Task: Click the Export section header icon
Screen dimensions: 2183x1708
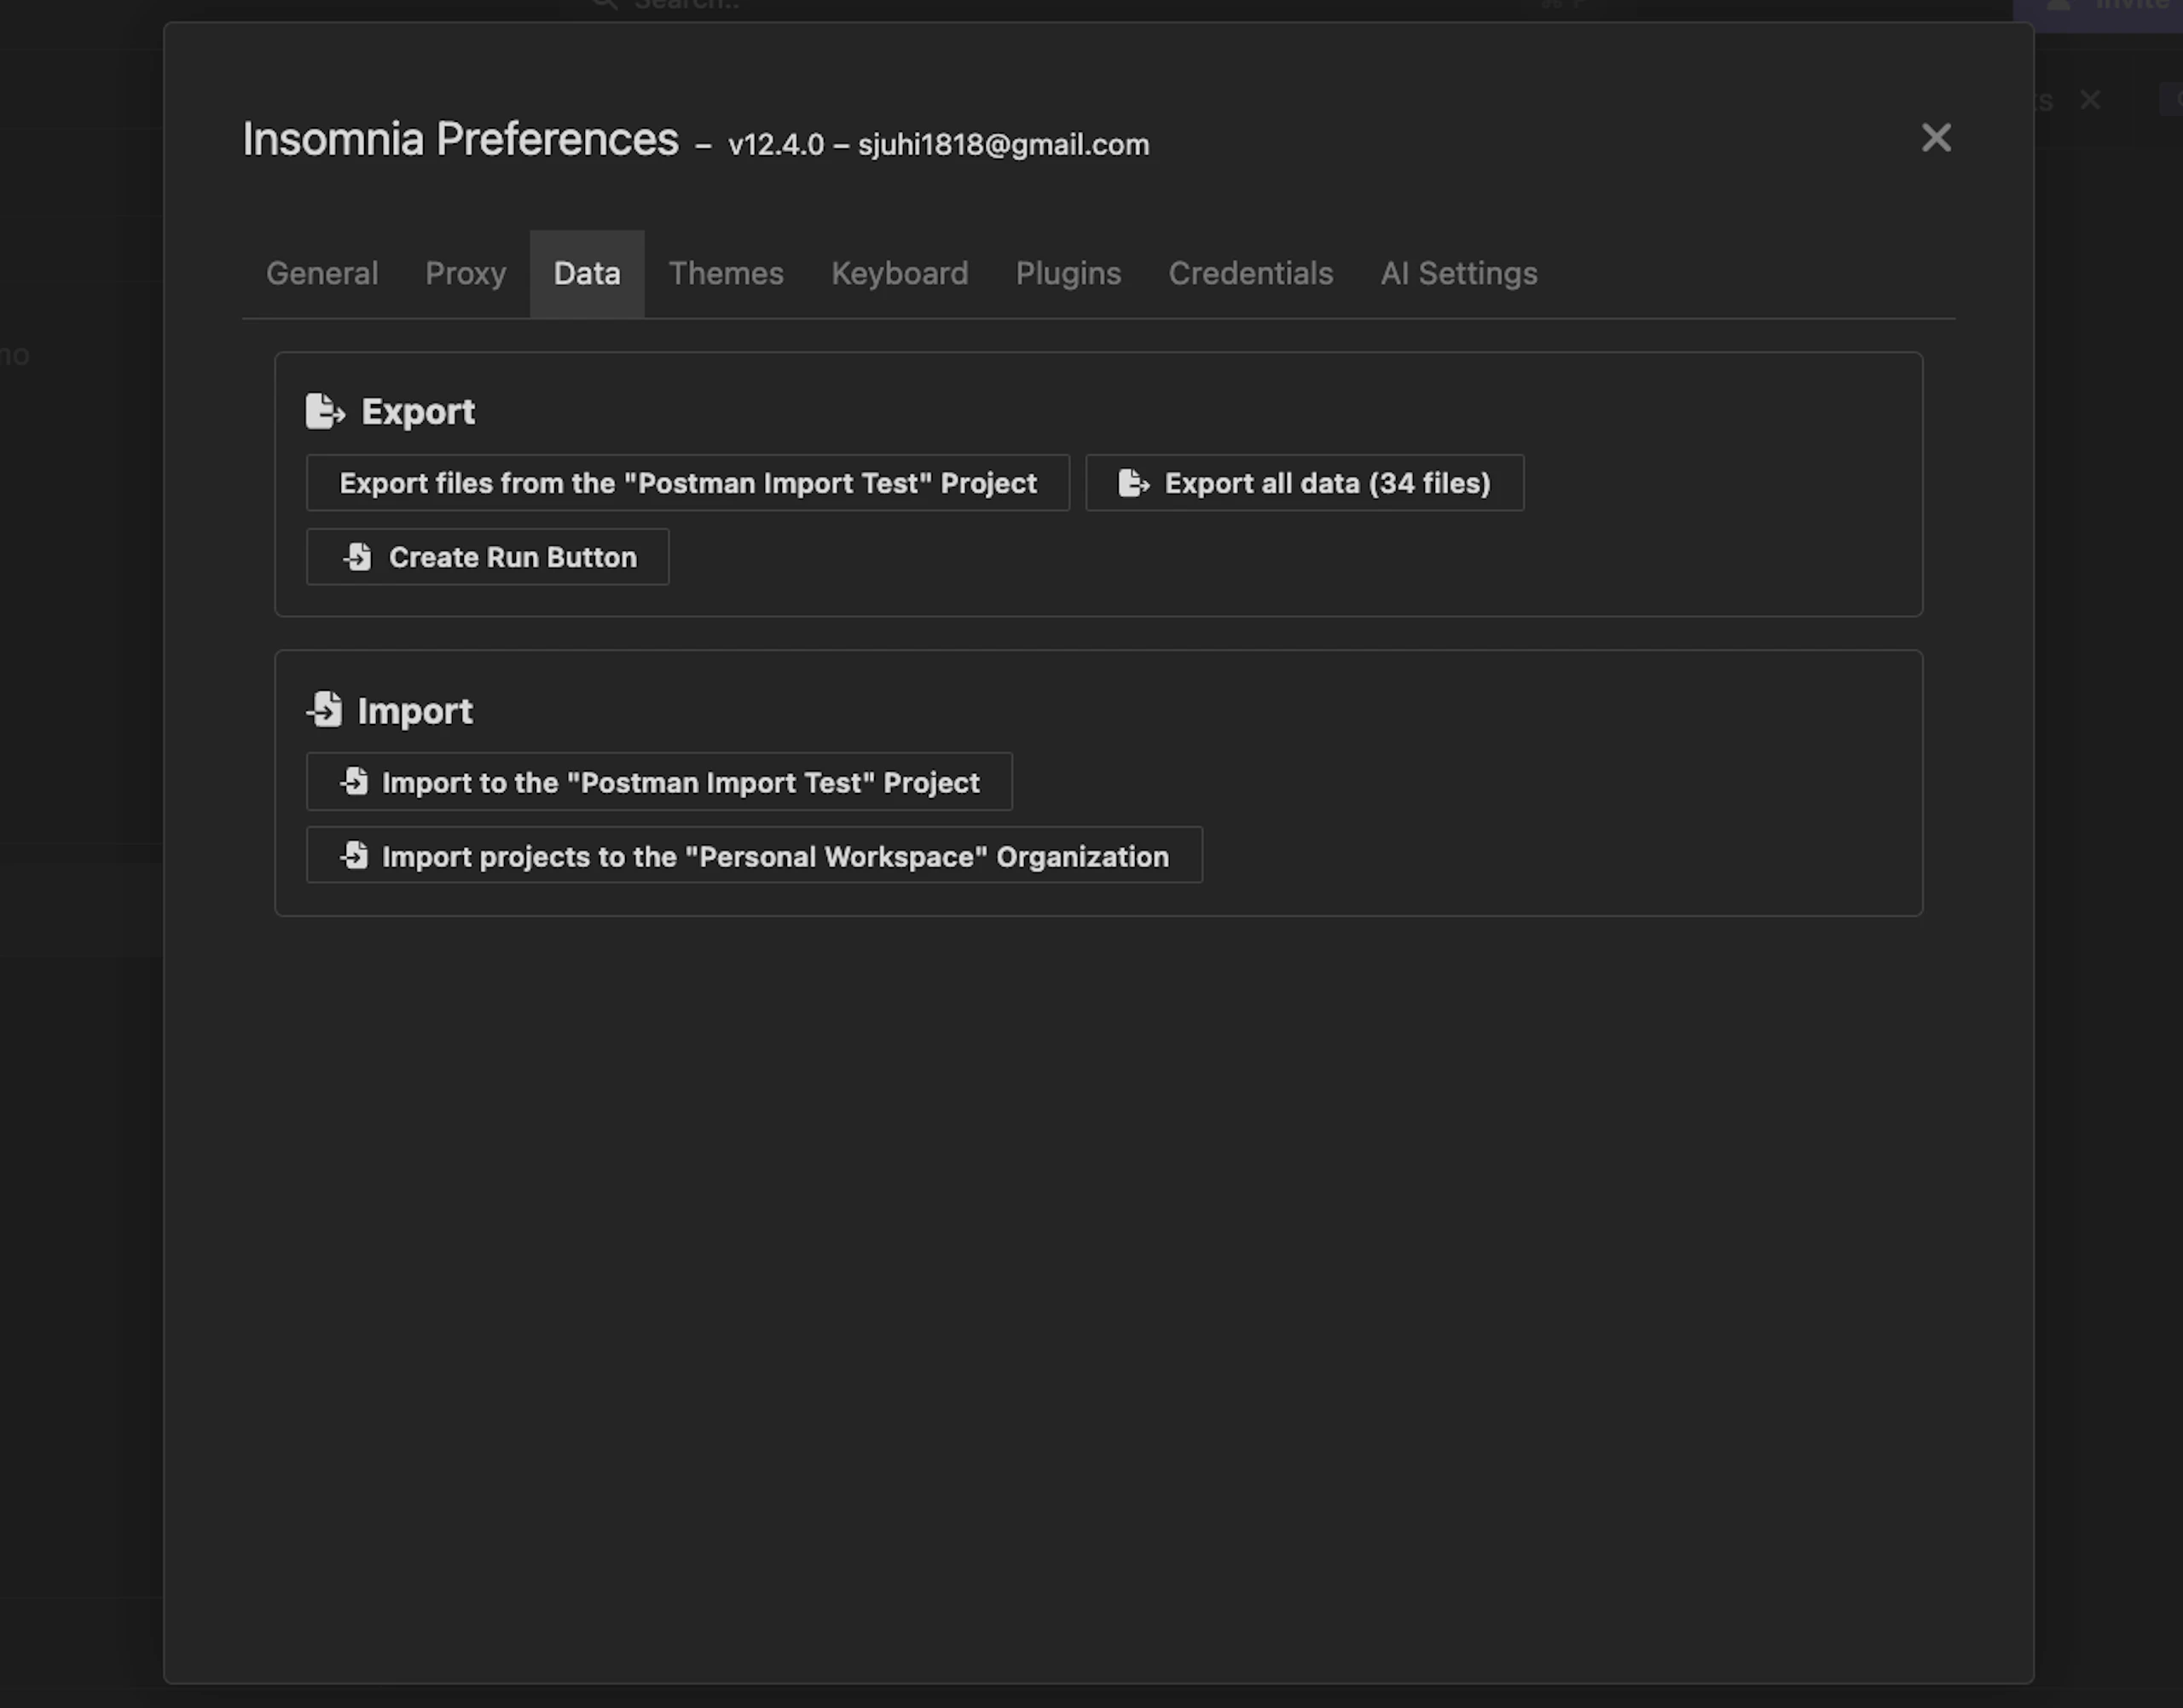Action: click(325, 411)
